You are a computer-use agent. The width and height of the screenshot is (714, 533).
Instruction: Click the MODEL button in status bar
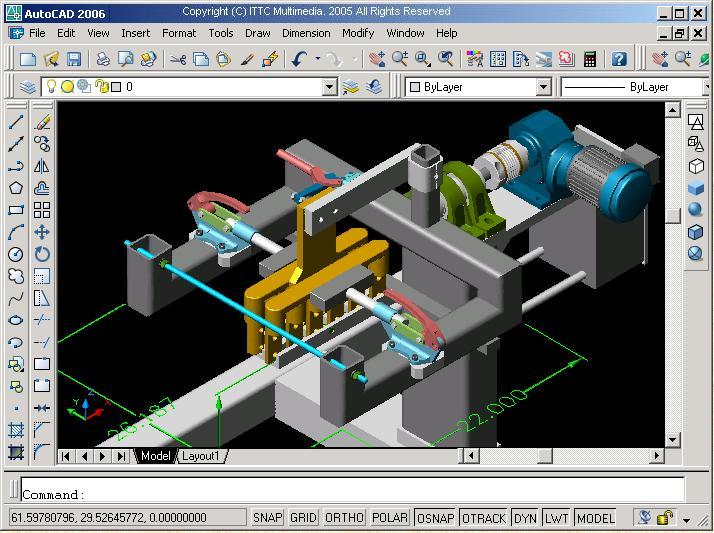point(595,518)
